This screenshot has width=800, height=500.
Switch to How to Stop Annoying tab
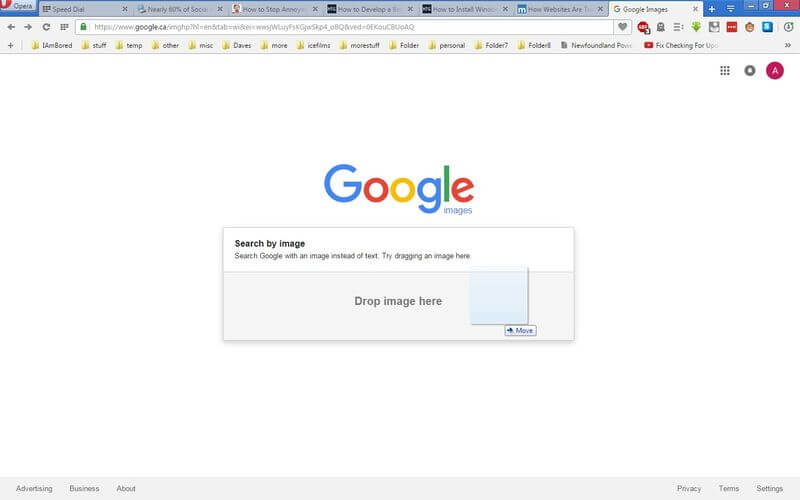[276, 9]
